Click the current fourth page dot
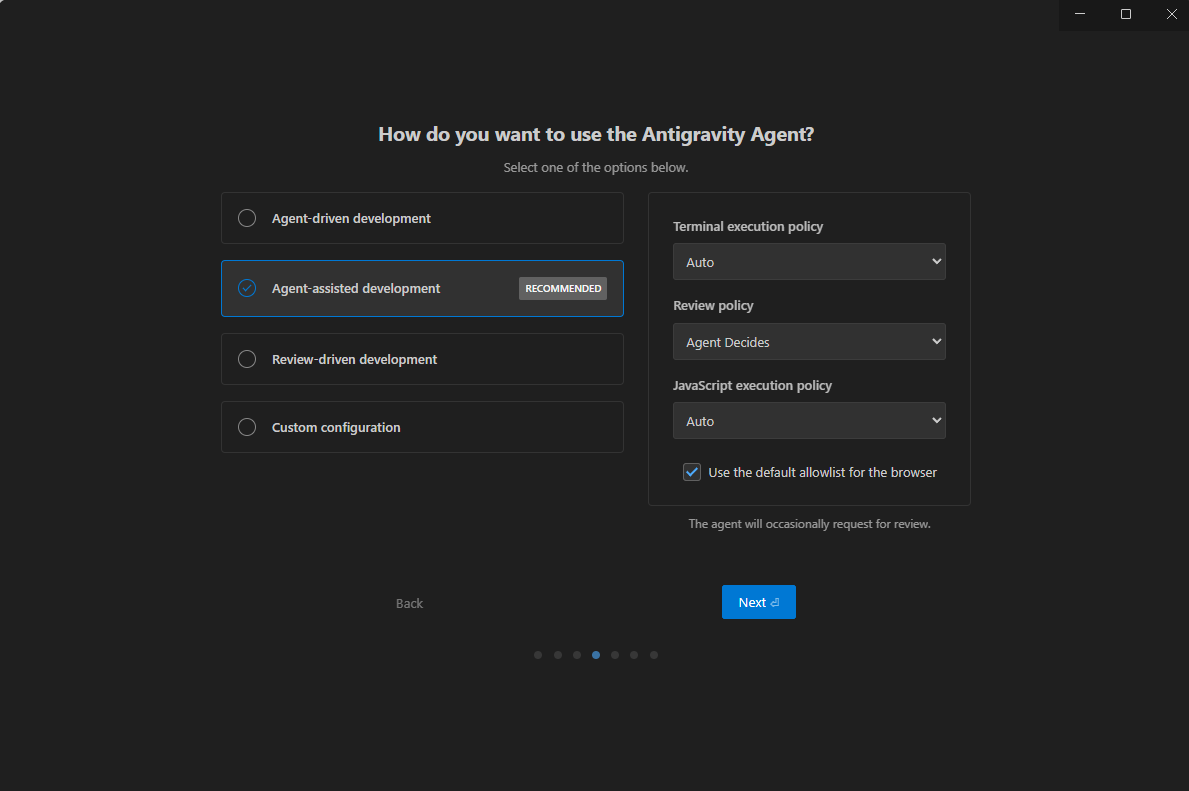 (x=596, y=655)
